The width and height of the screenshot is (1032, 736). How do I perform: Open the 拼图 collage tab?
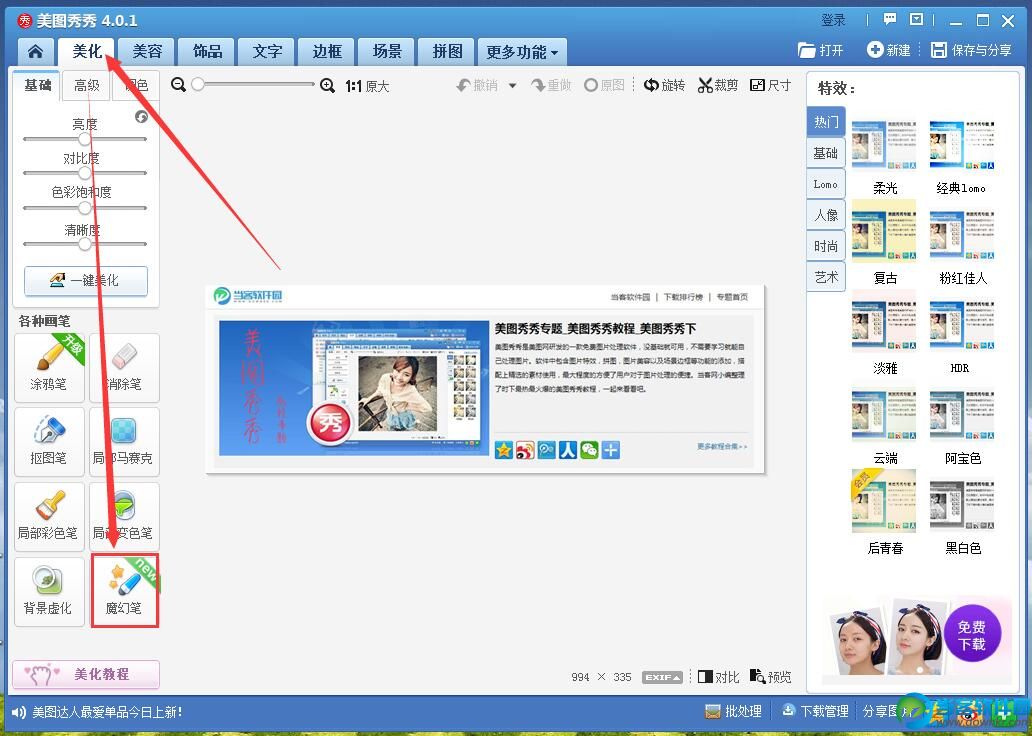click(x=448, y=51)
